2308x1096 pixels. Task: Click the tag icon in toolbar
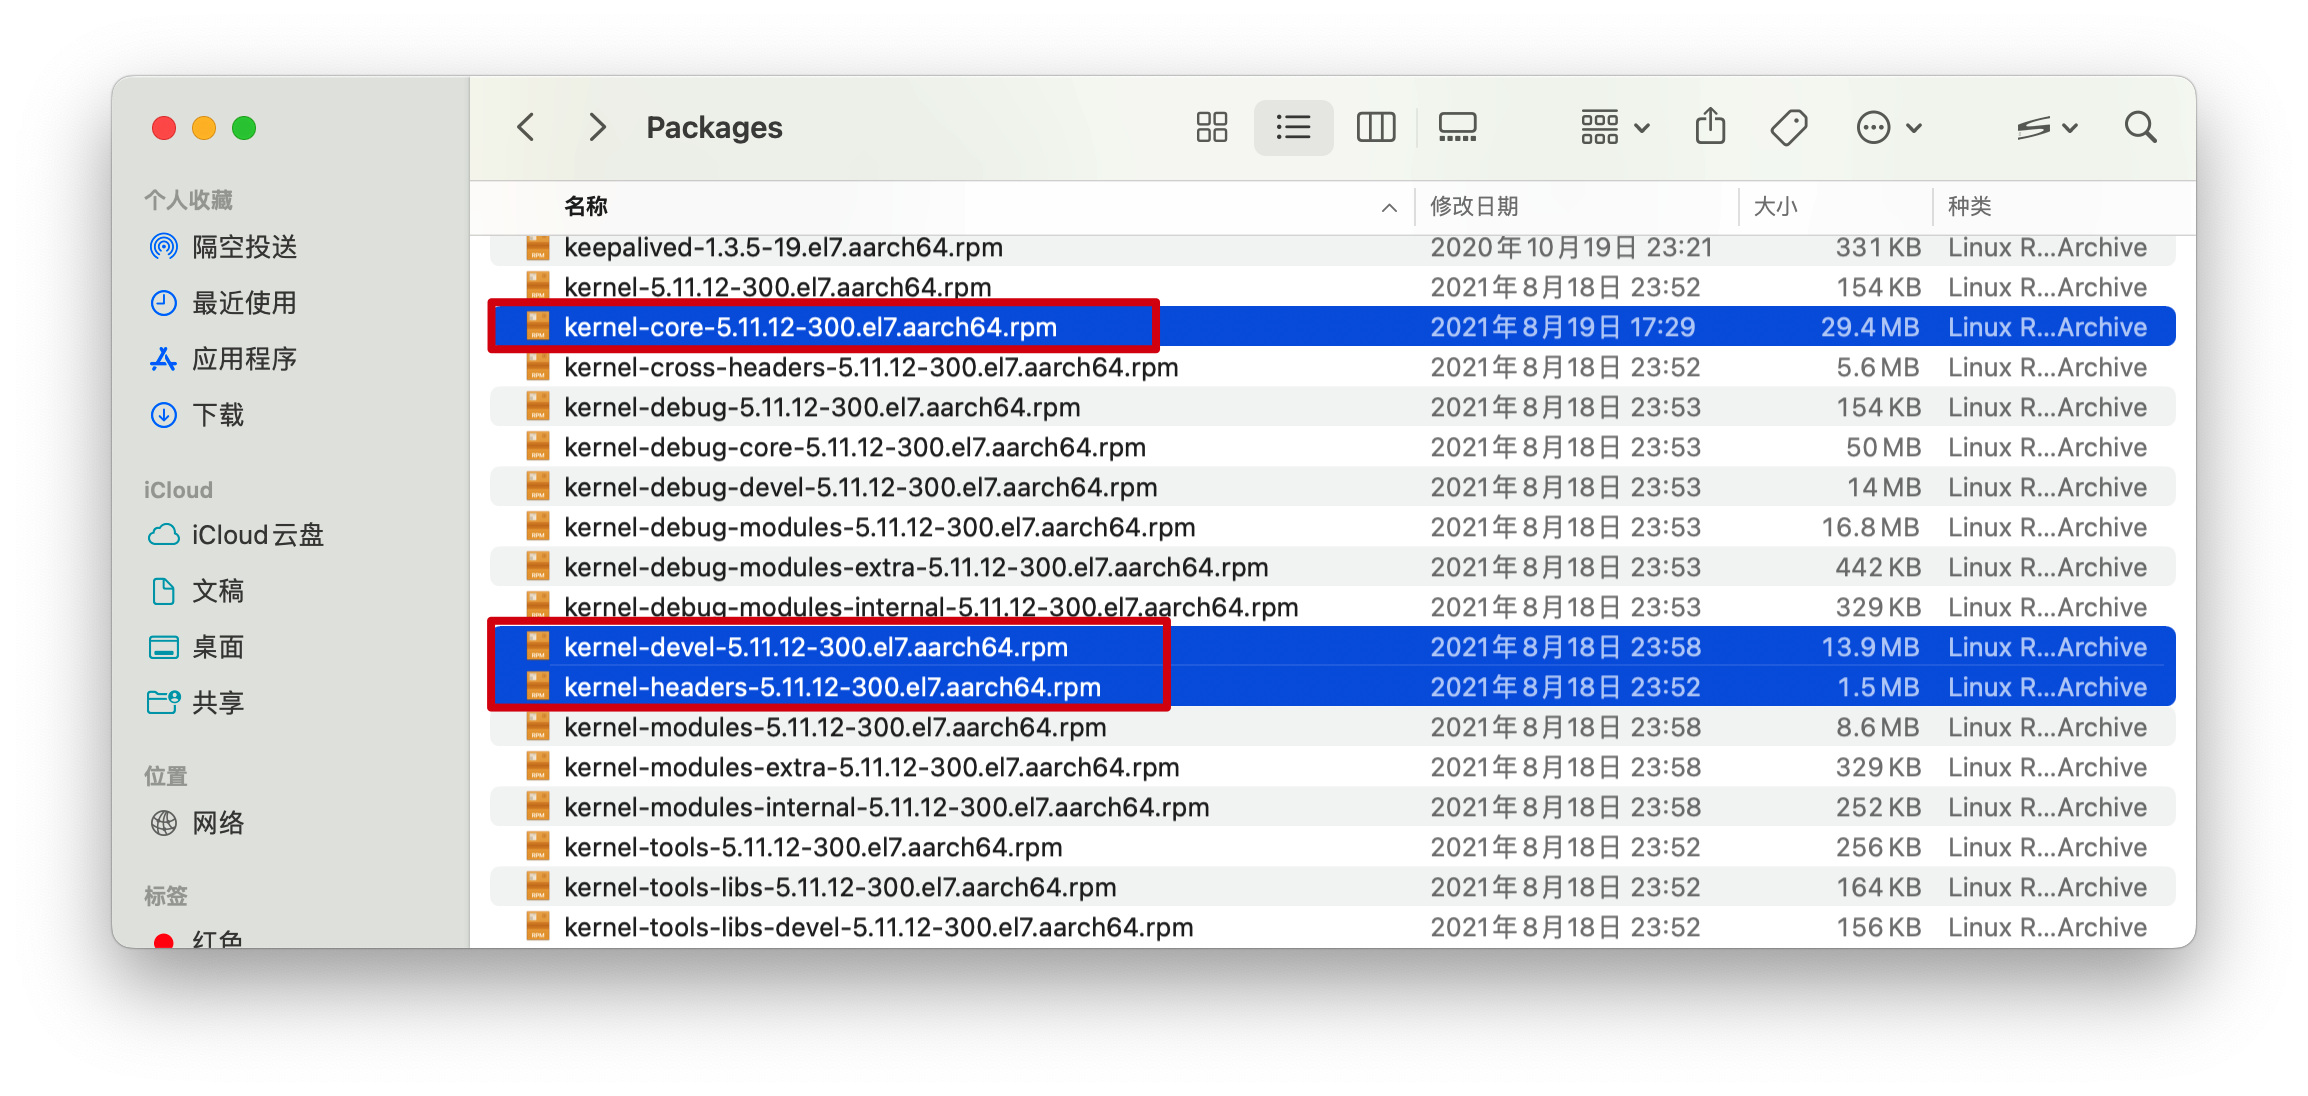[x=1788, y=127]
